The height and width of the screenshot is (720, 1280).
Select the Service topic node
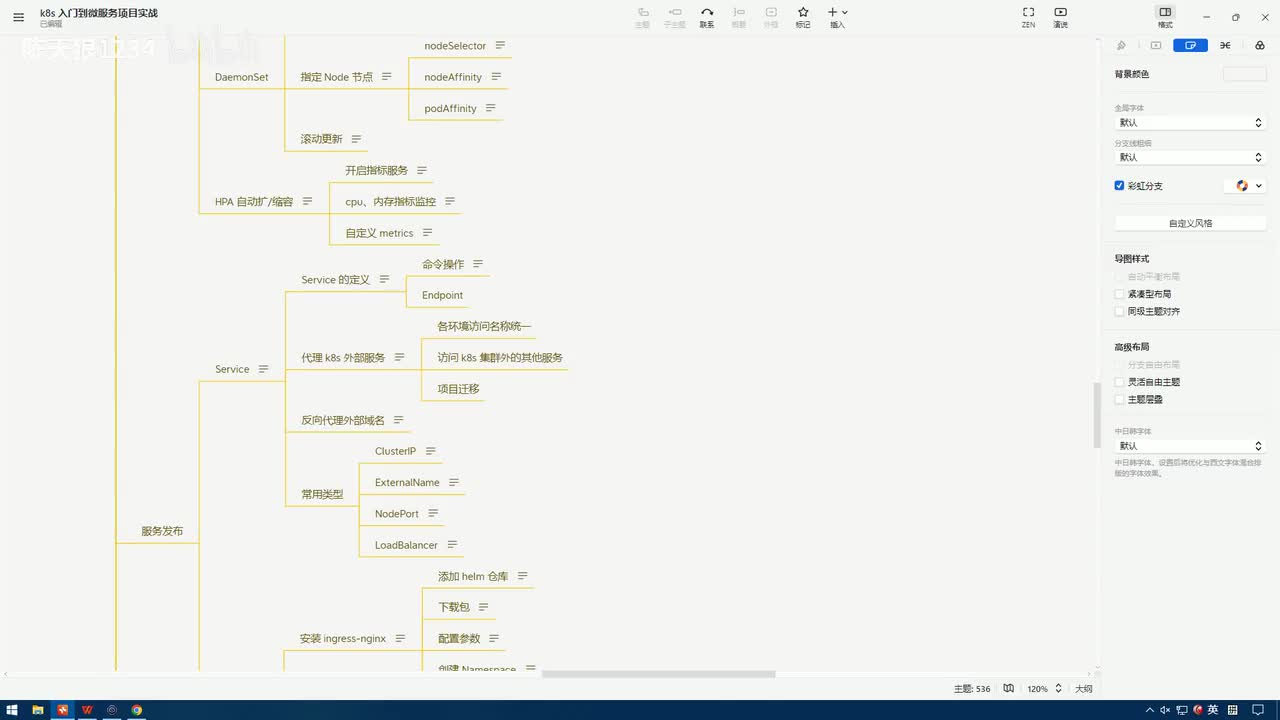pos(232,369)
